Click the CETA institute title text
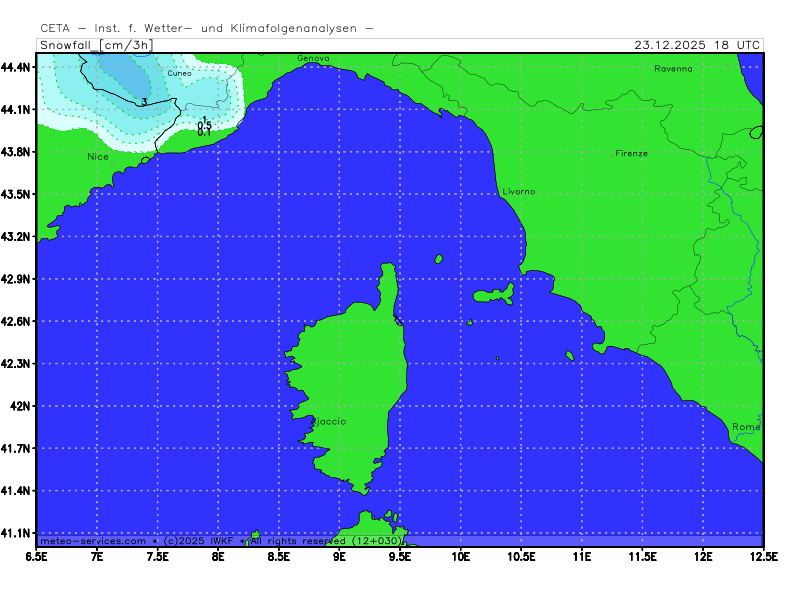Viewport: 800px width, 600px height. coord(206,28)
